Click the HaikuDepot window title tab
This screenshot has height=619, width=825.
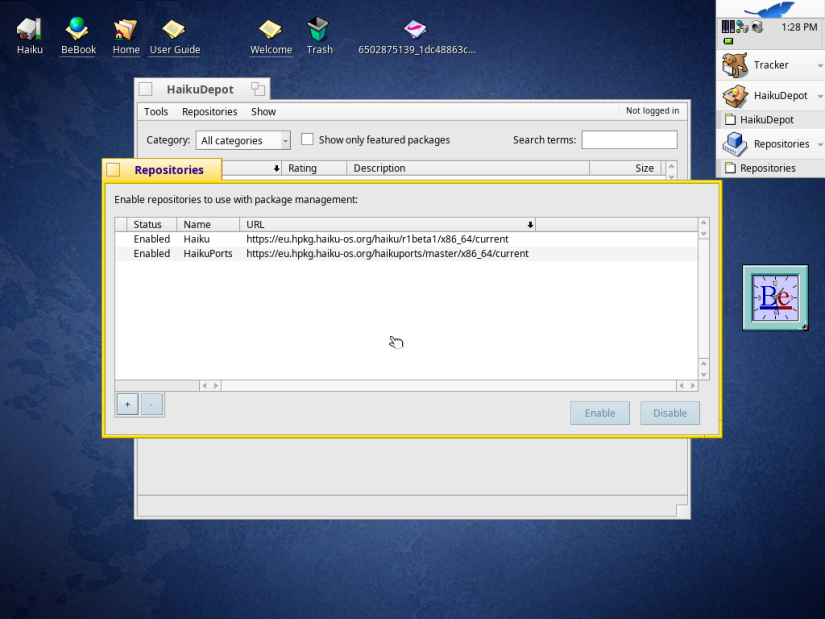(x=200, y=89)
